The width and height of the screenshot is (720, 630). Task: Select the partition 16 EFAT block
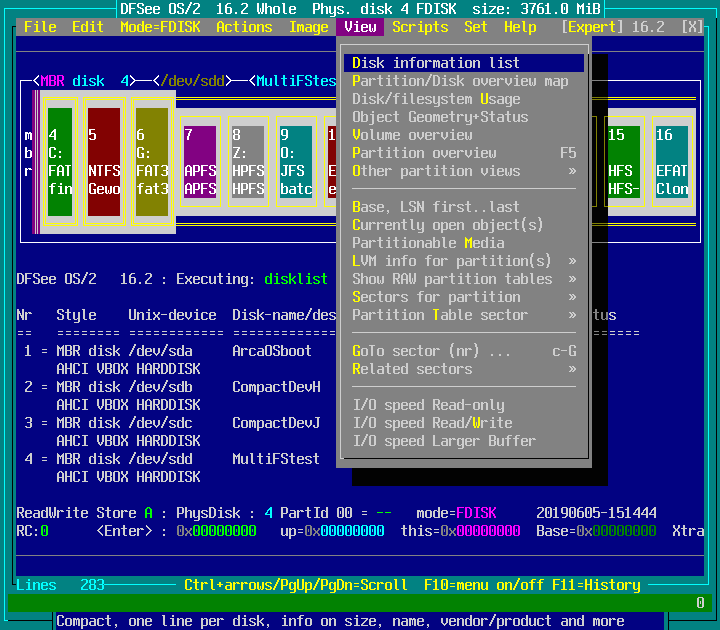point(671,161)
